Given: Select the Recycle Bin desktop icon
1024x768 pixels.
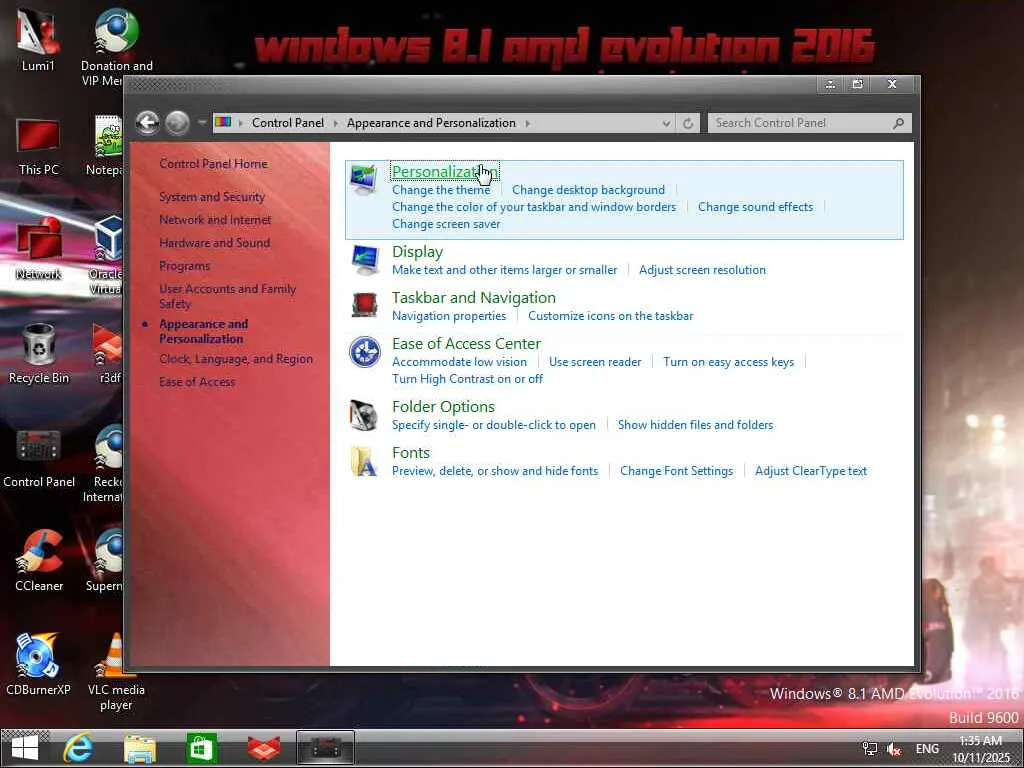Looking at the screenshot, I should [39, 354].
